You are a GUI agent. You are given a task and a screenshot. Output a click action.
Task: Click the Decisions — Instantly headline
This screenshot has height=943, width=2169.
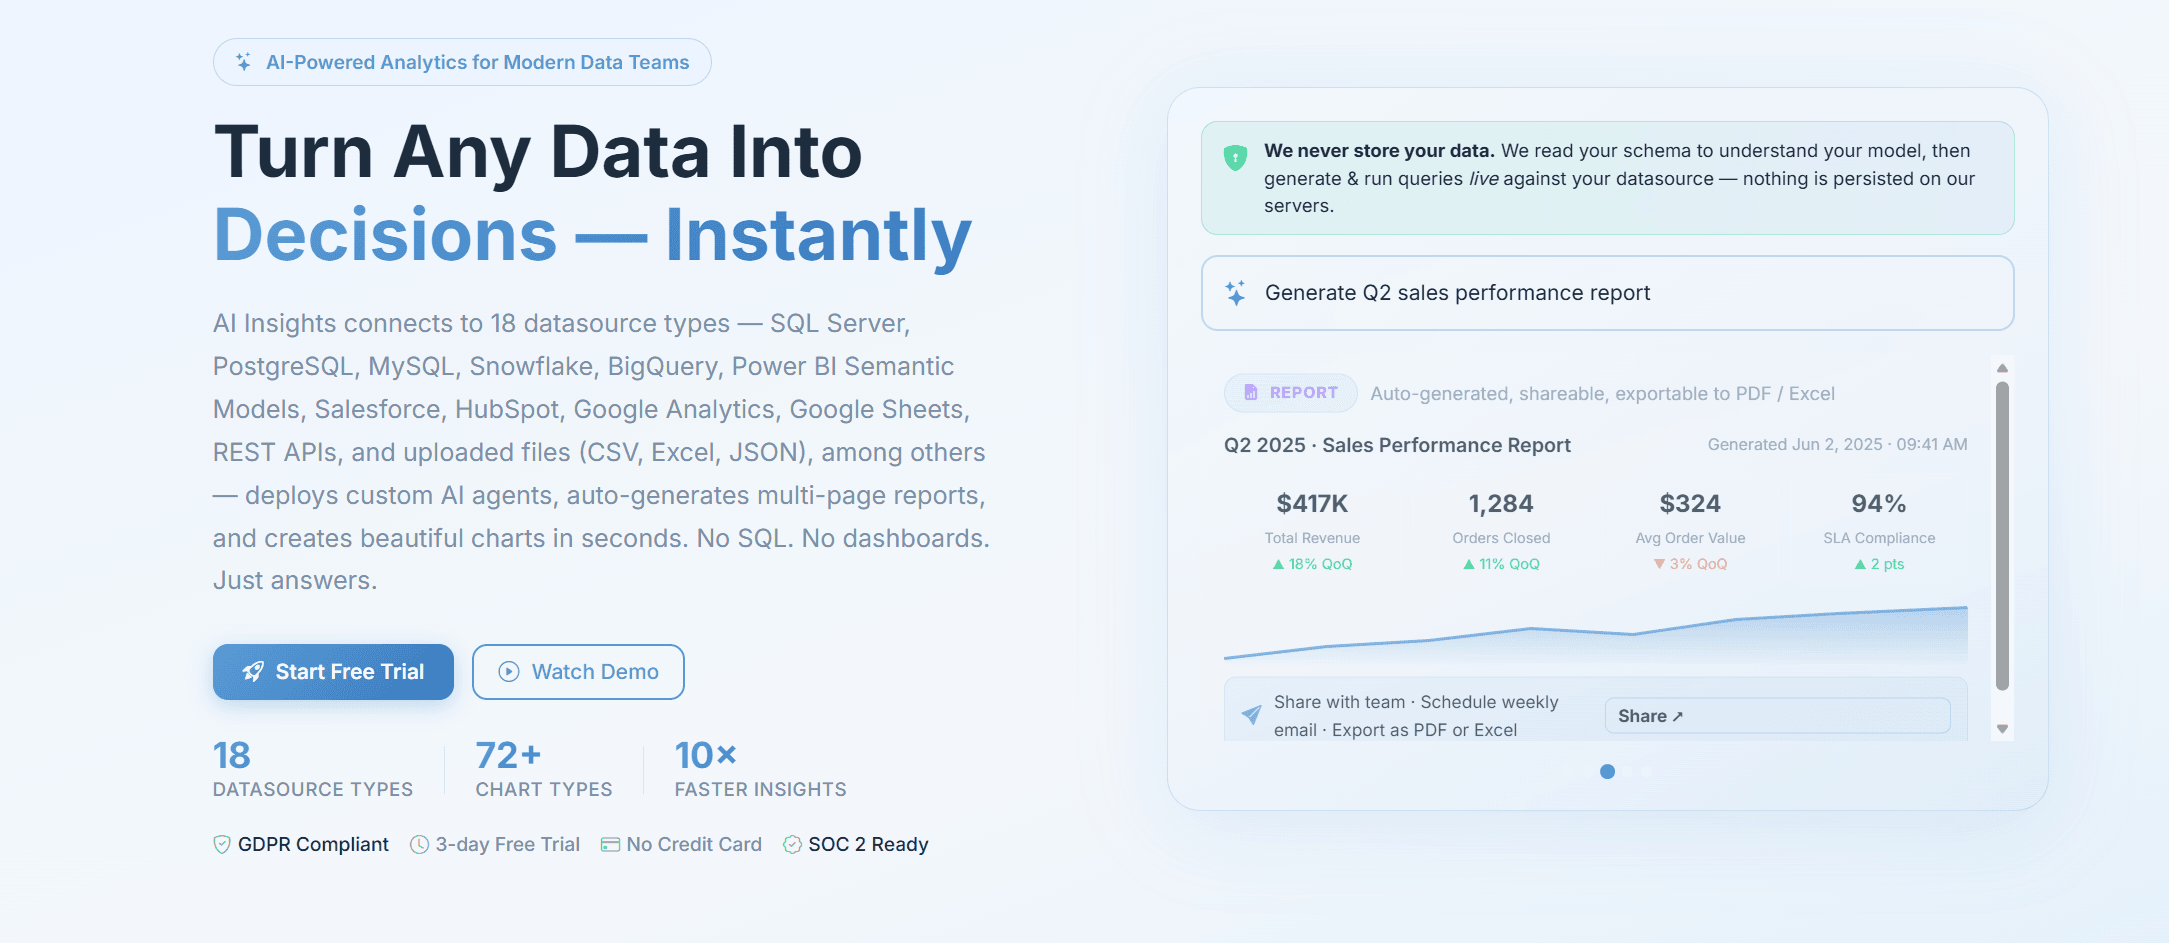pos(592,236)
